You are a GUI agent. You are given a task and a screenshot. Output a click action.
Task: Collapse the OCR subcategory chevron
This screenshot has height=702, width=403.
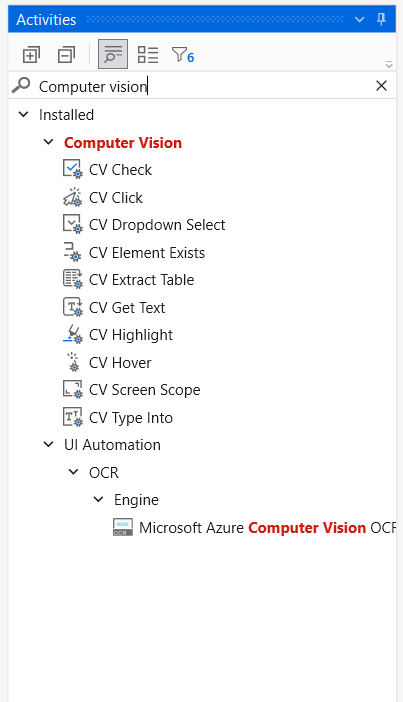tap(73, 472)
